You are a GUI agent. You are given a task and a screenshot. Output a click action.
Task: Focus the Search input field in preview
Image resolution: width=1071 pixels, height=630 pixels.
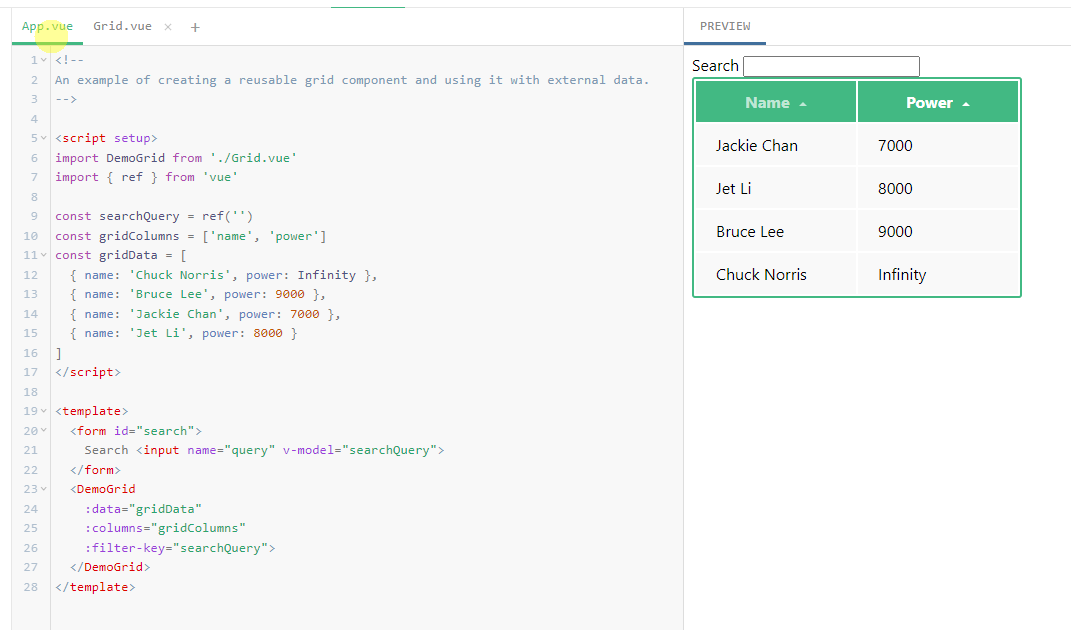click(x=831, y=66)
